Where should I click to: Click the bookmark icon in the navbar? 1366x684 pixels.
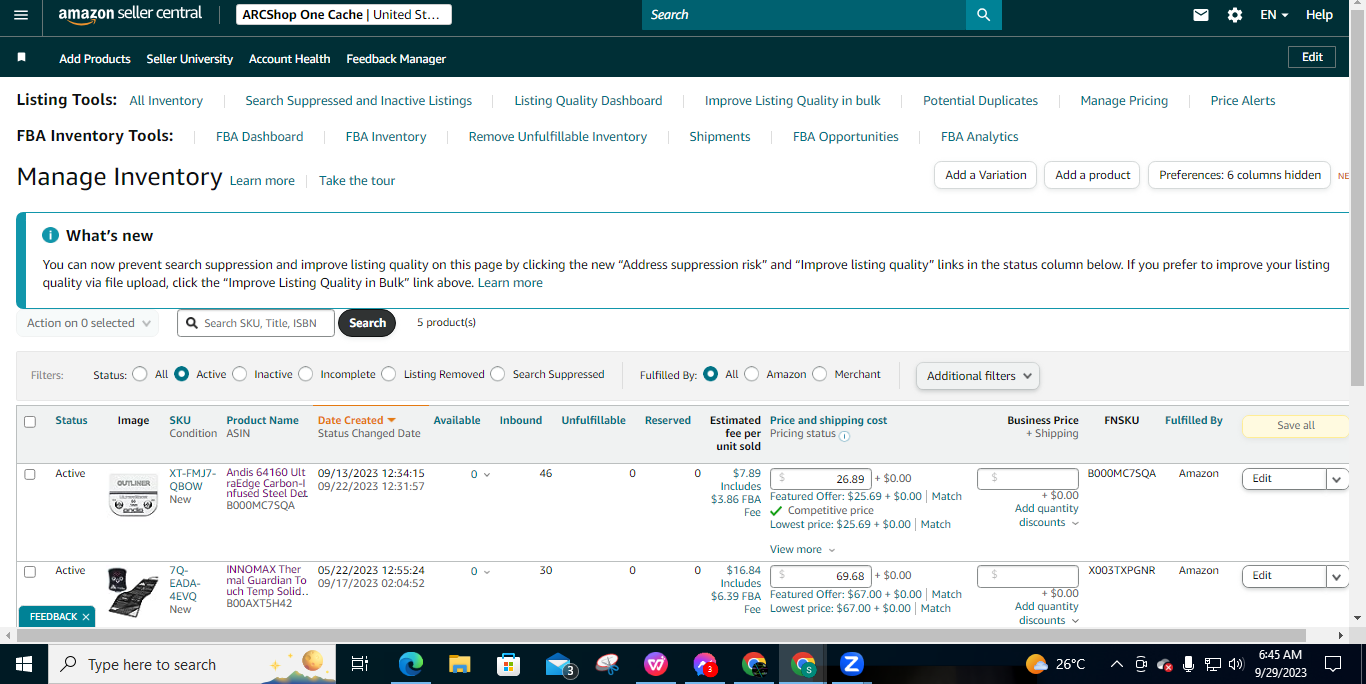21,58
